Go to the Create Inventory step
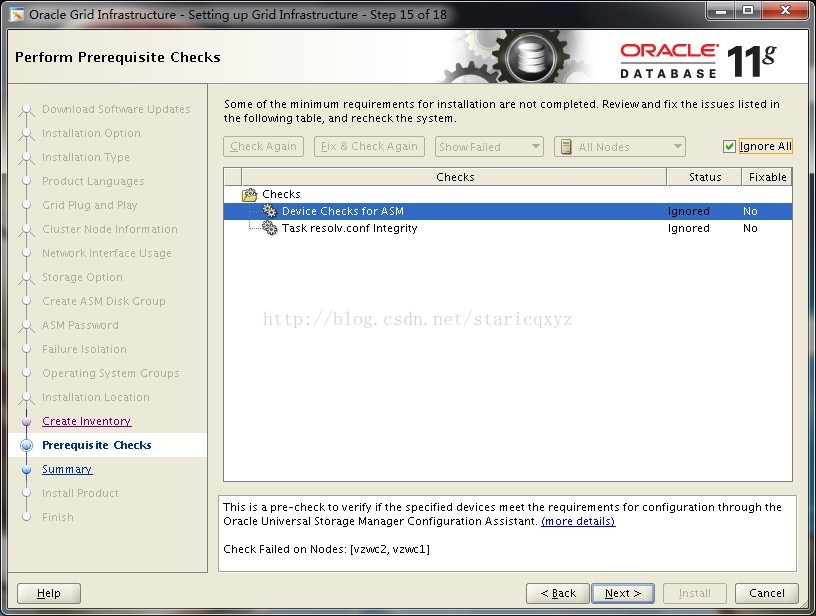 86,421
